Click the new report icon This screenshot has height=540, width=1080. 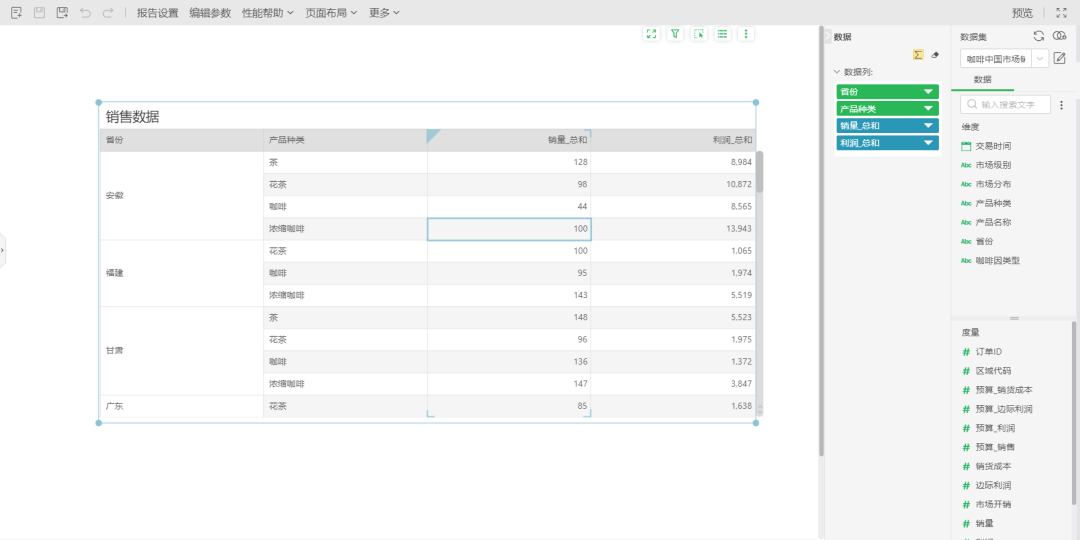(x=16, y=13)
